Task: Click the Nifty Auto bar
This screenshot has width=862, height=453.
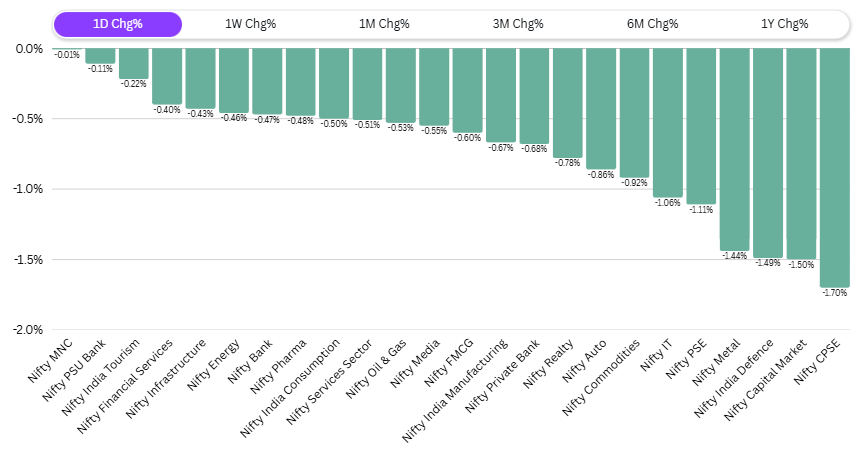Action: [x=601, y=108]
